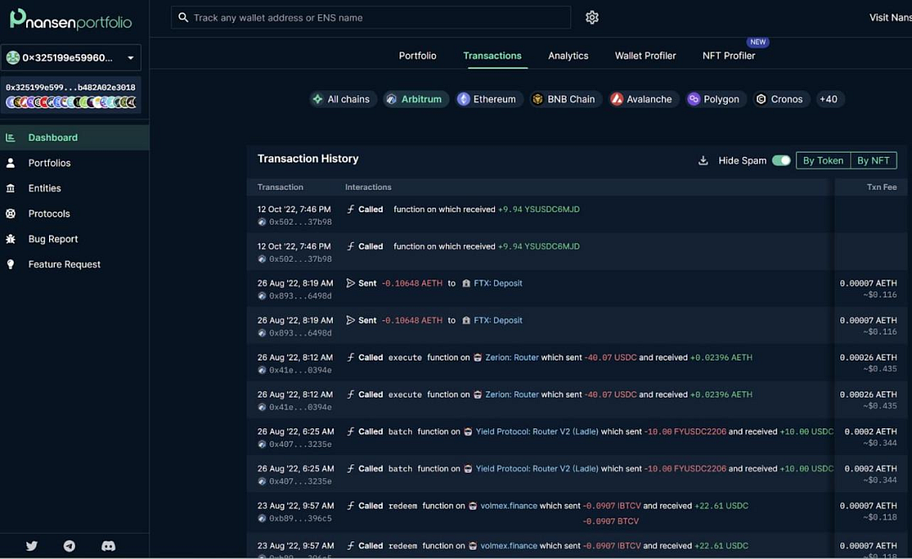Open tx hash 0x41e...0394e in first execute row
Screen dimensions: 912x559
click(300, 370)
